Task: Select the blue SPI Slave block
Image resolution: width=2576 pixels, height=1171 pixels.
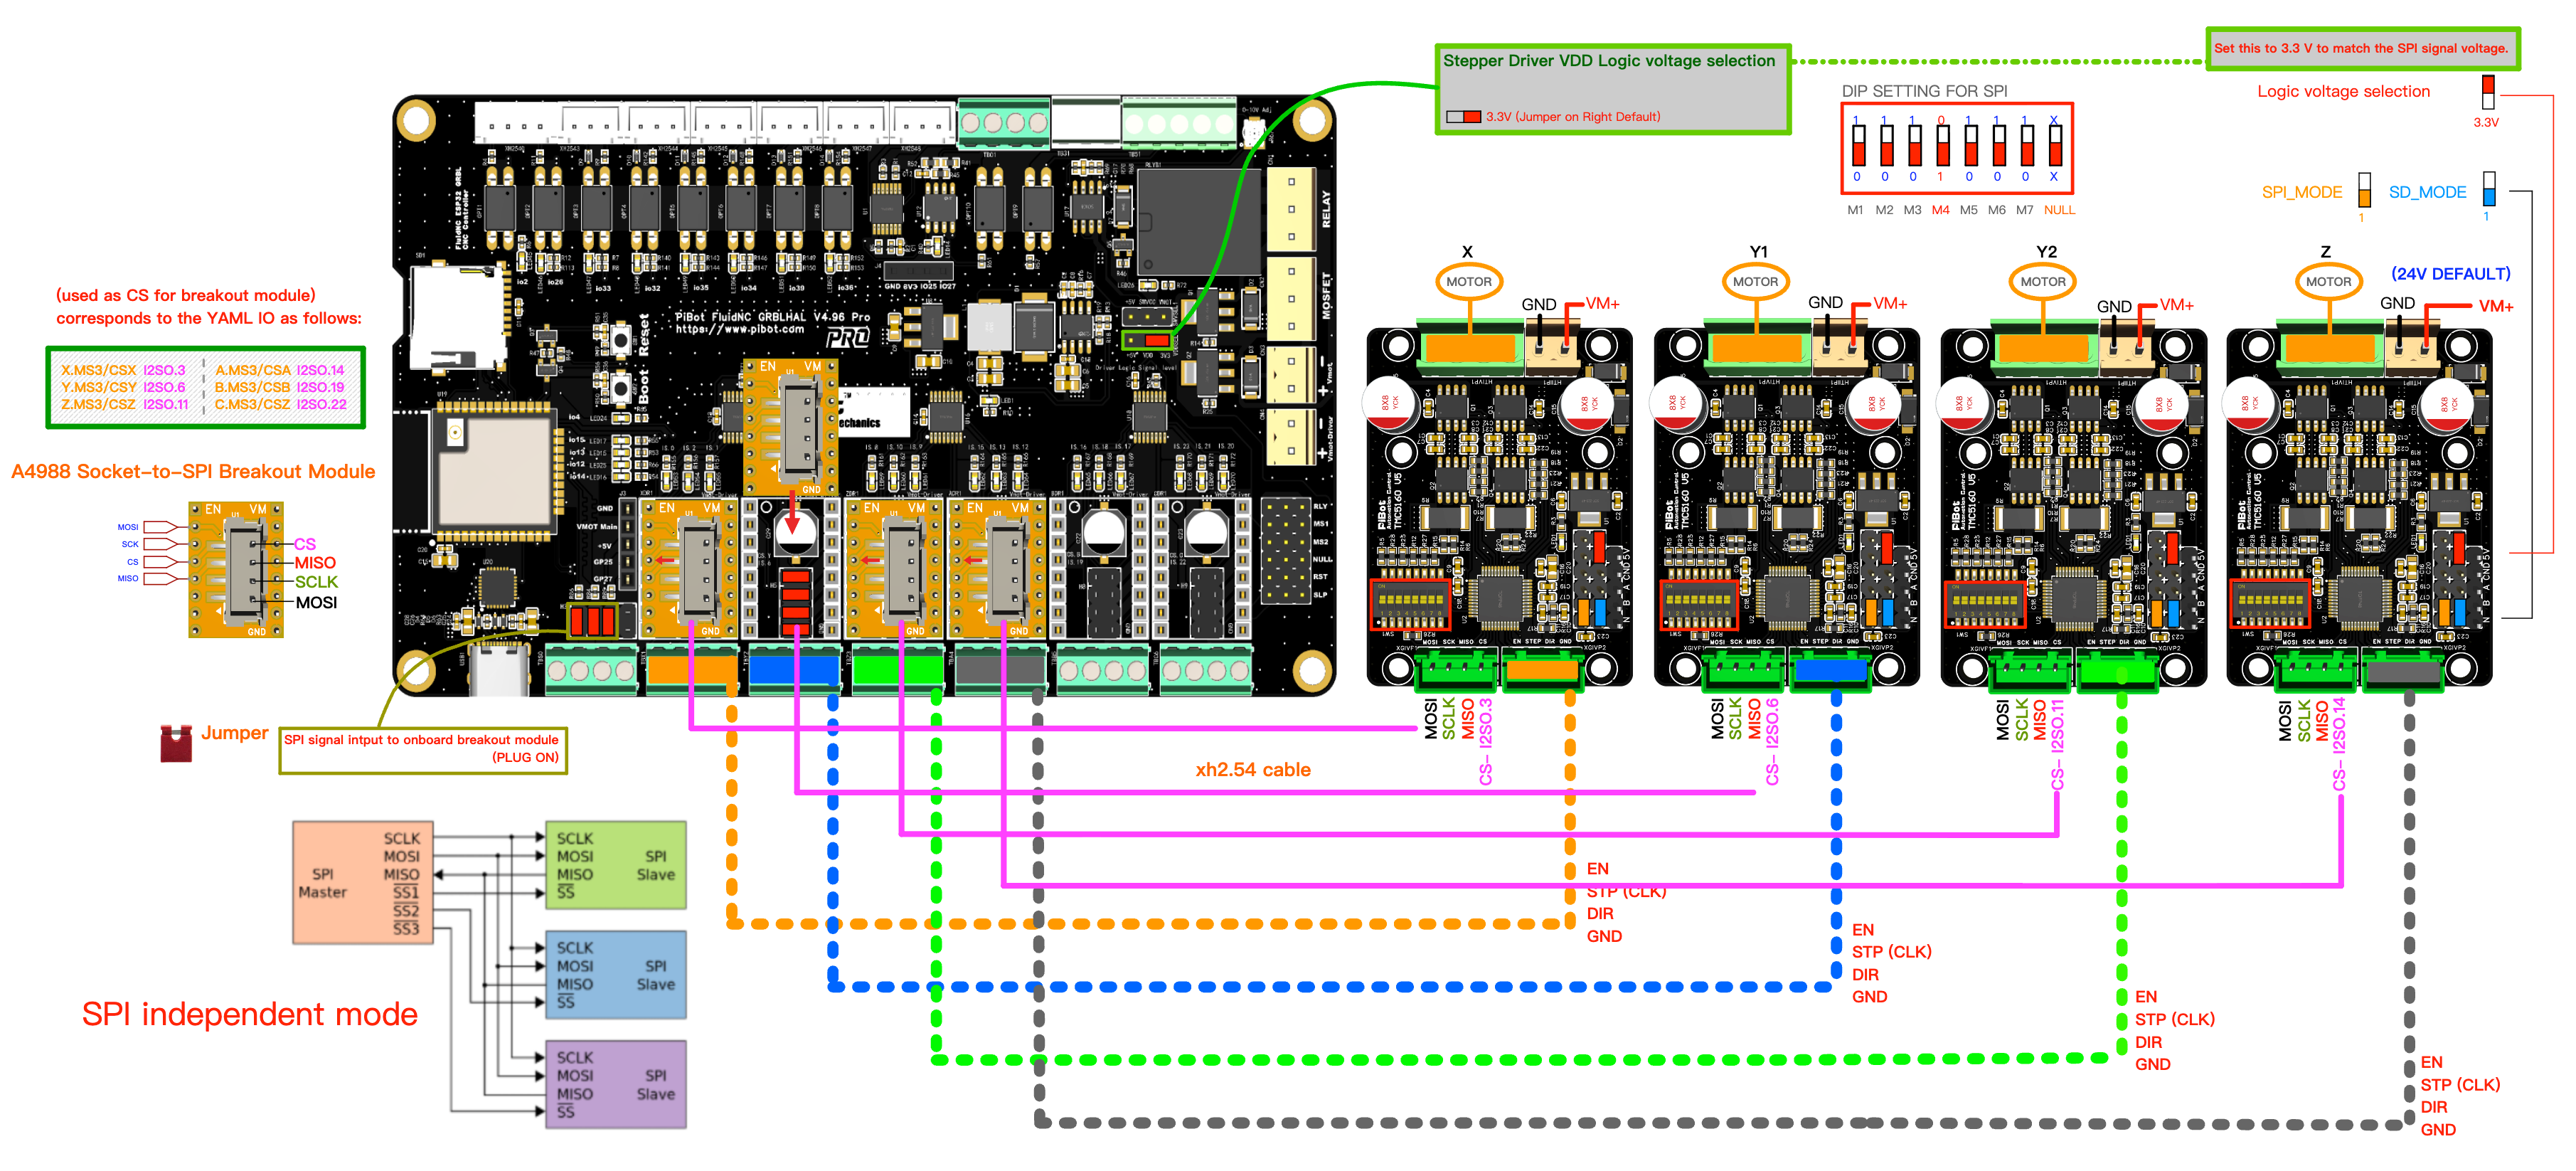Action: 616,975
